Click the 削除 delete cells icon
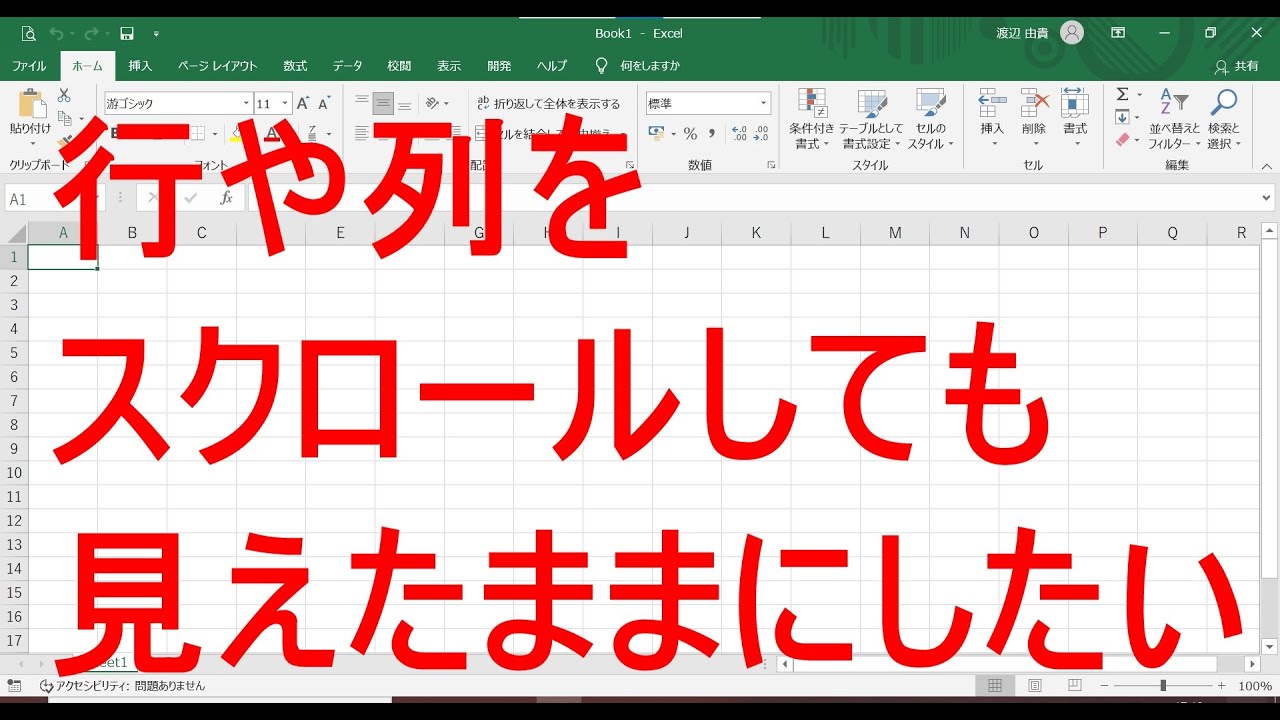1280x720 pixels. [x=1034, y=104]
